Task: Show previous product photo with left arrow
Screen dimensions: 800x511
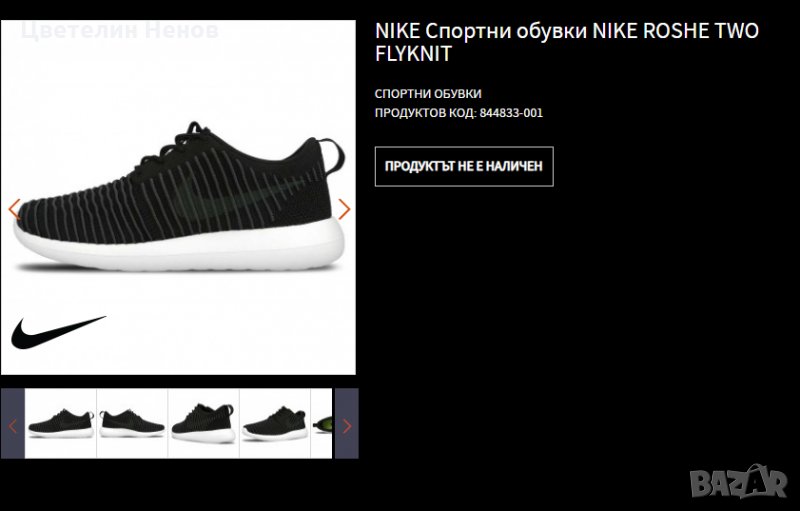Action: point(14,209)
